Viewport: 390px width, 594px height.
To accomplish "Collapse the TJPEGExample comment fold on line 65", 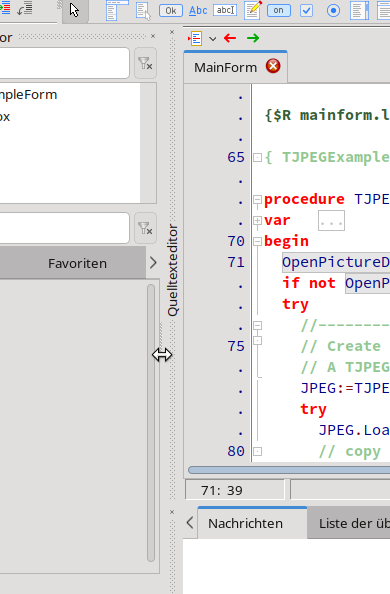I will click(257, 157).
